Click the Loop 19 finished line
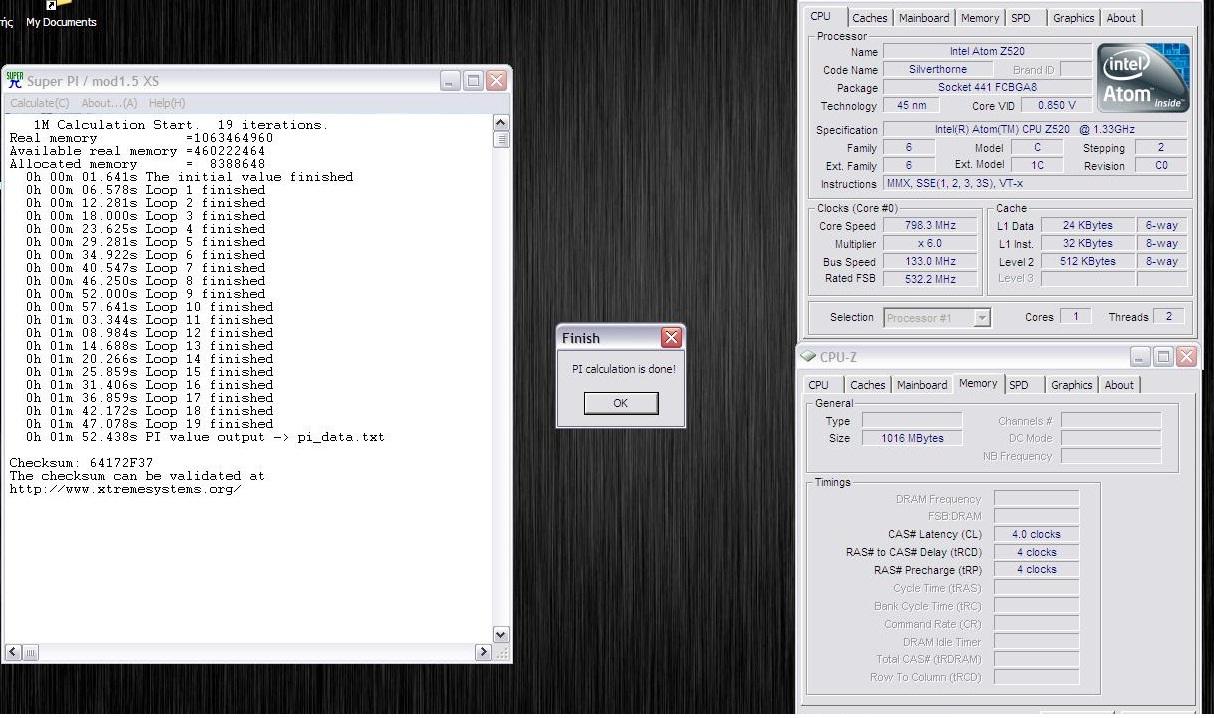 pyautogui.click(x=150, y=424)
